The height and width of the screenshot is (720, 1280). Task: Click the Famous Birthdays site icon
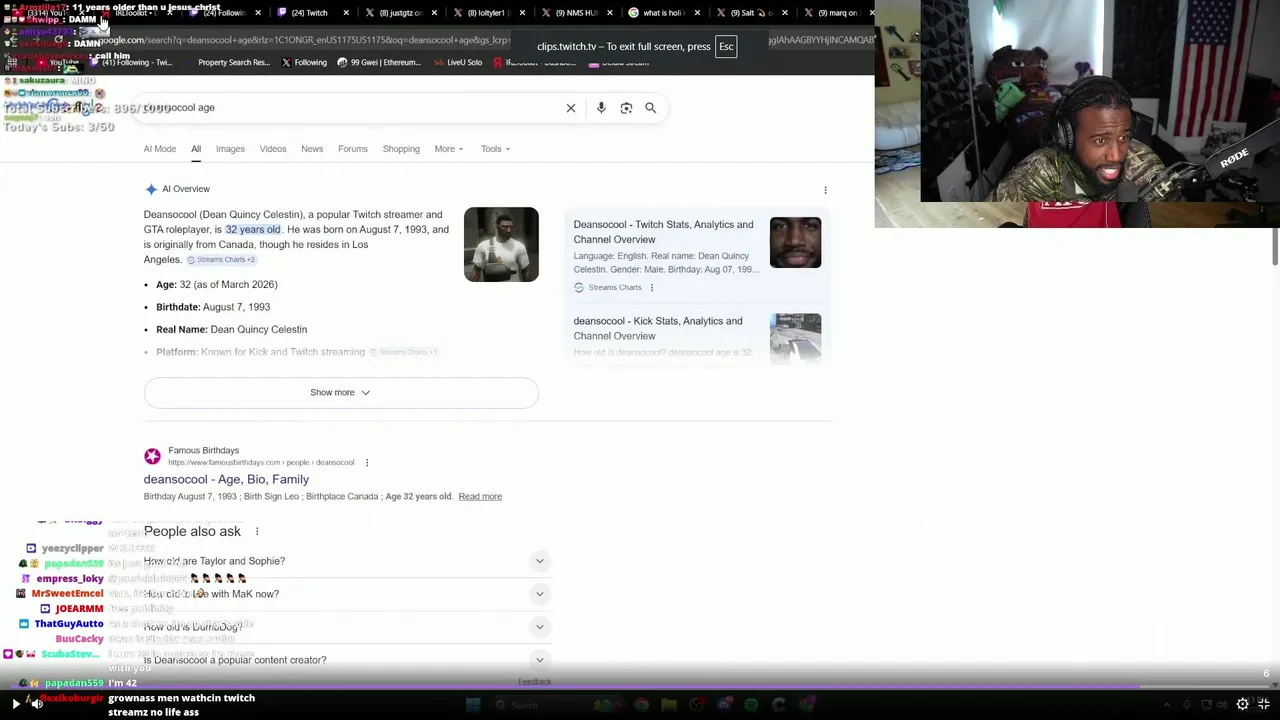[x=152, y=456]
